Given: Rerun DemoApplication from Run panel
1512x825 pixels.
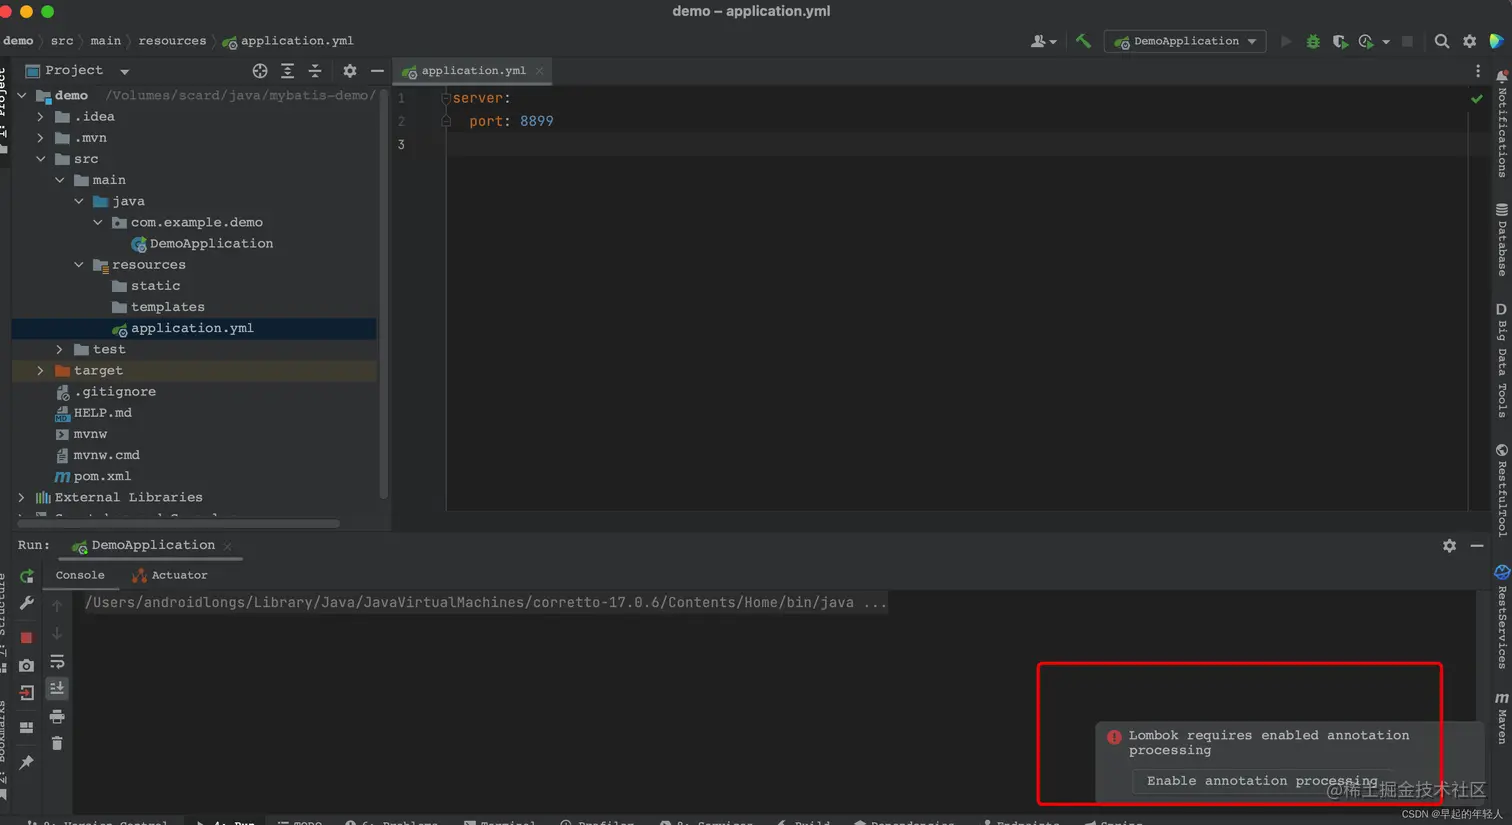Looking at the screenshot, I should 27,576.
